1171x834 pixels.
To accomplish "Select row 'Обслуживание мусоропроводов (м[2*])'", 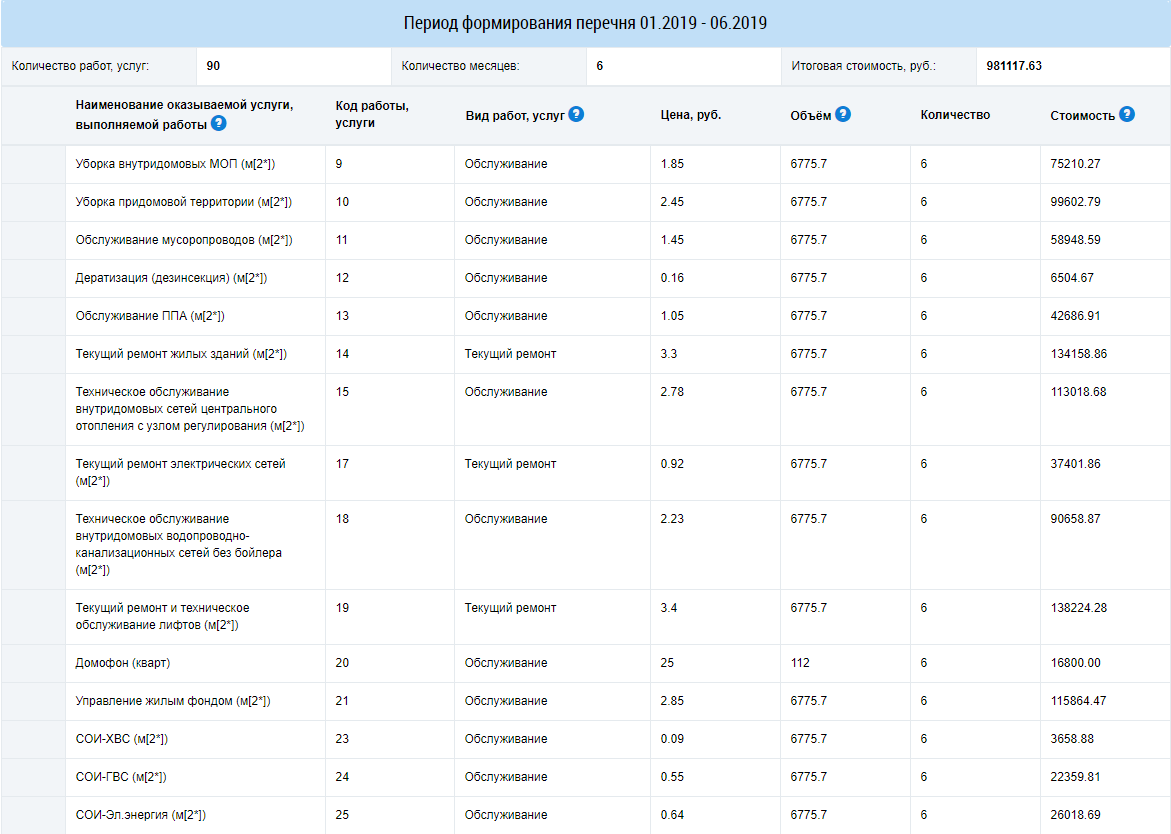I will (x=586, y=240).
